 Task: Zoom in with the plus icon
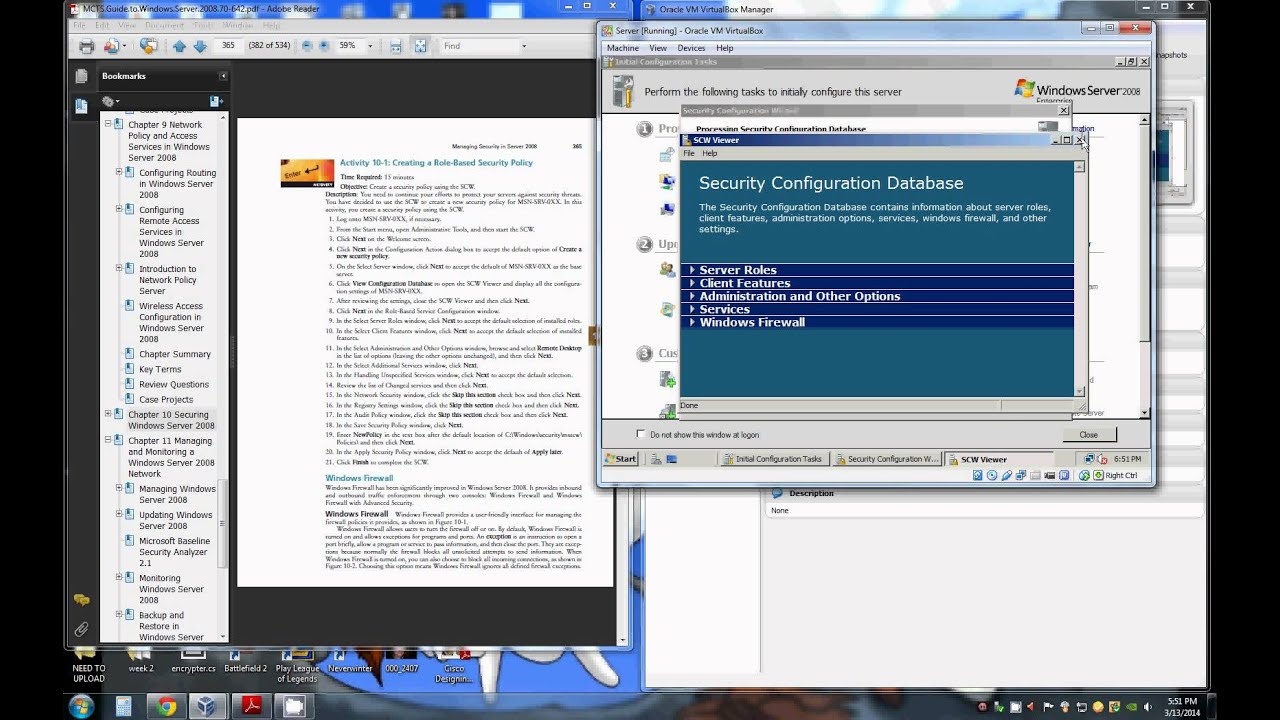point(325,46)
